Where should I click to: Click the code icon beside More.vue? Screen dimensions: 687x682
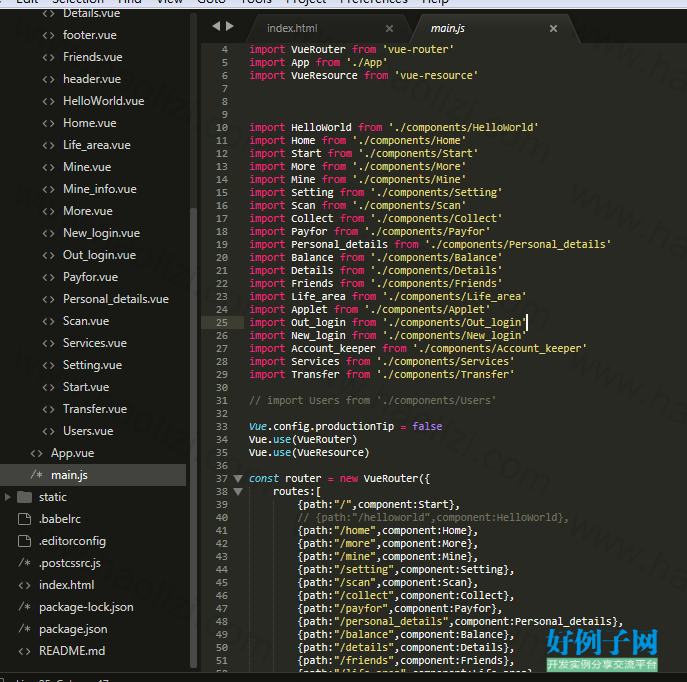click(49, 211)
